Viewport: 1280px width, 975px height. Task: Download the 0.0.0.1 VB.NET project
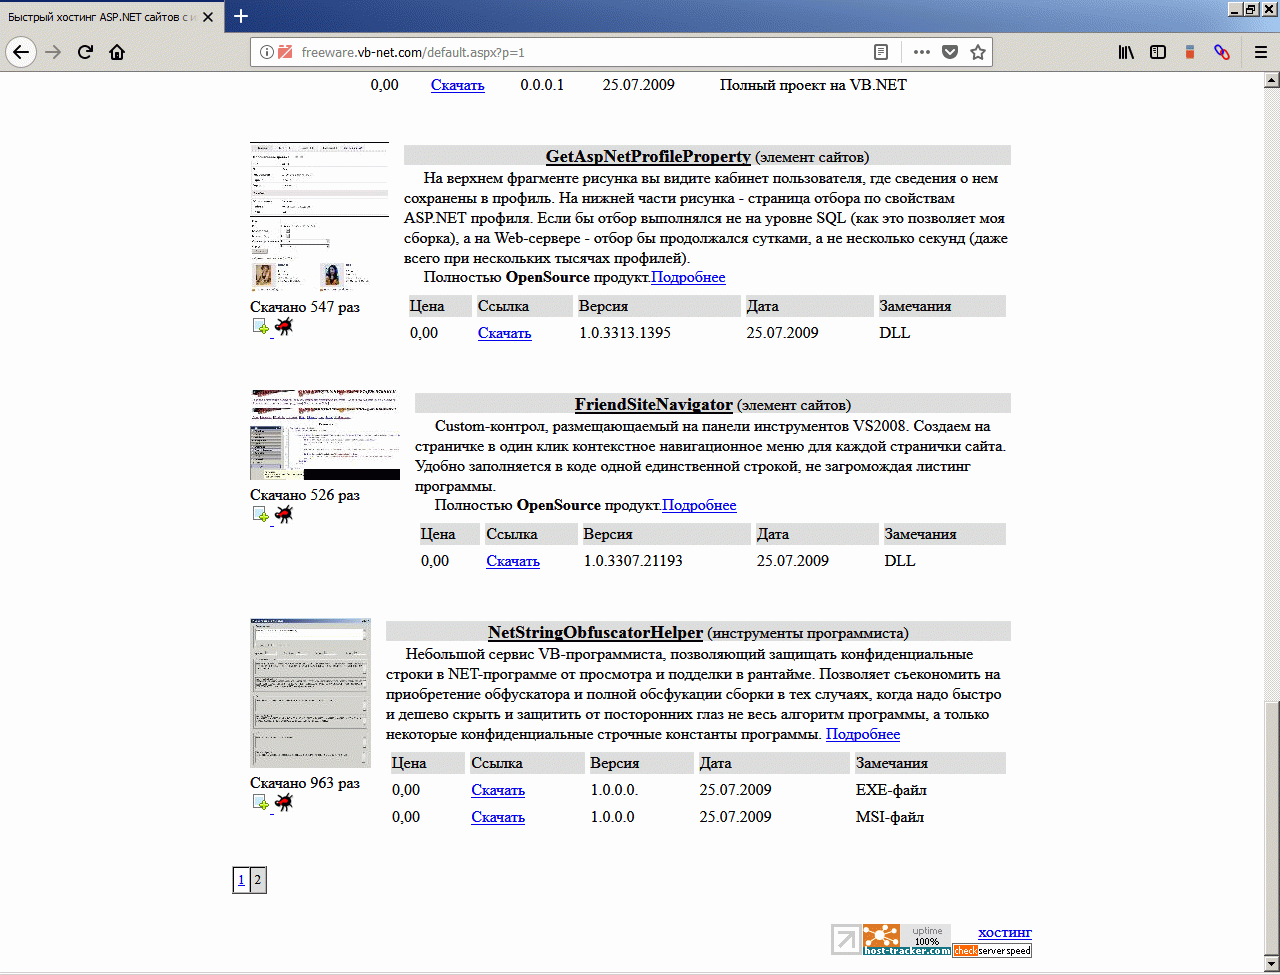pos(458,85)
